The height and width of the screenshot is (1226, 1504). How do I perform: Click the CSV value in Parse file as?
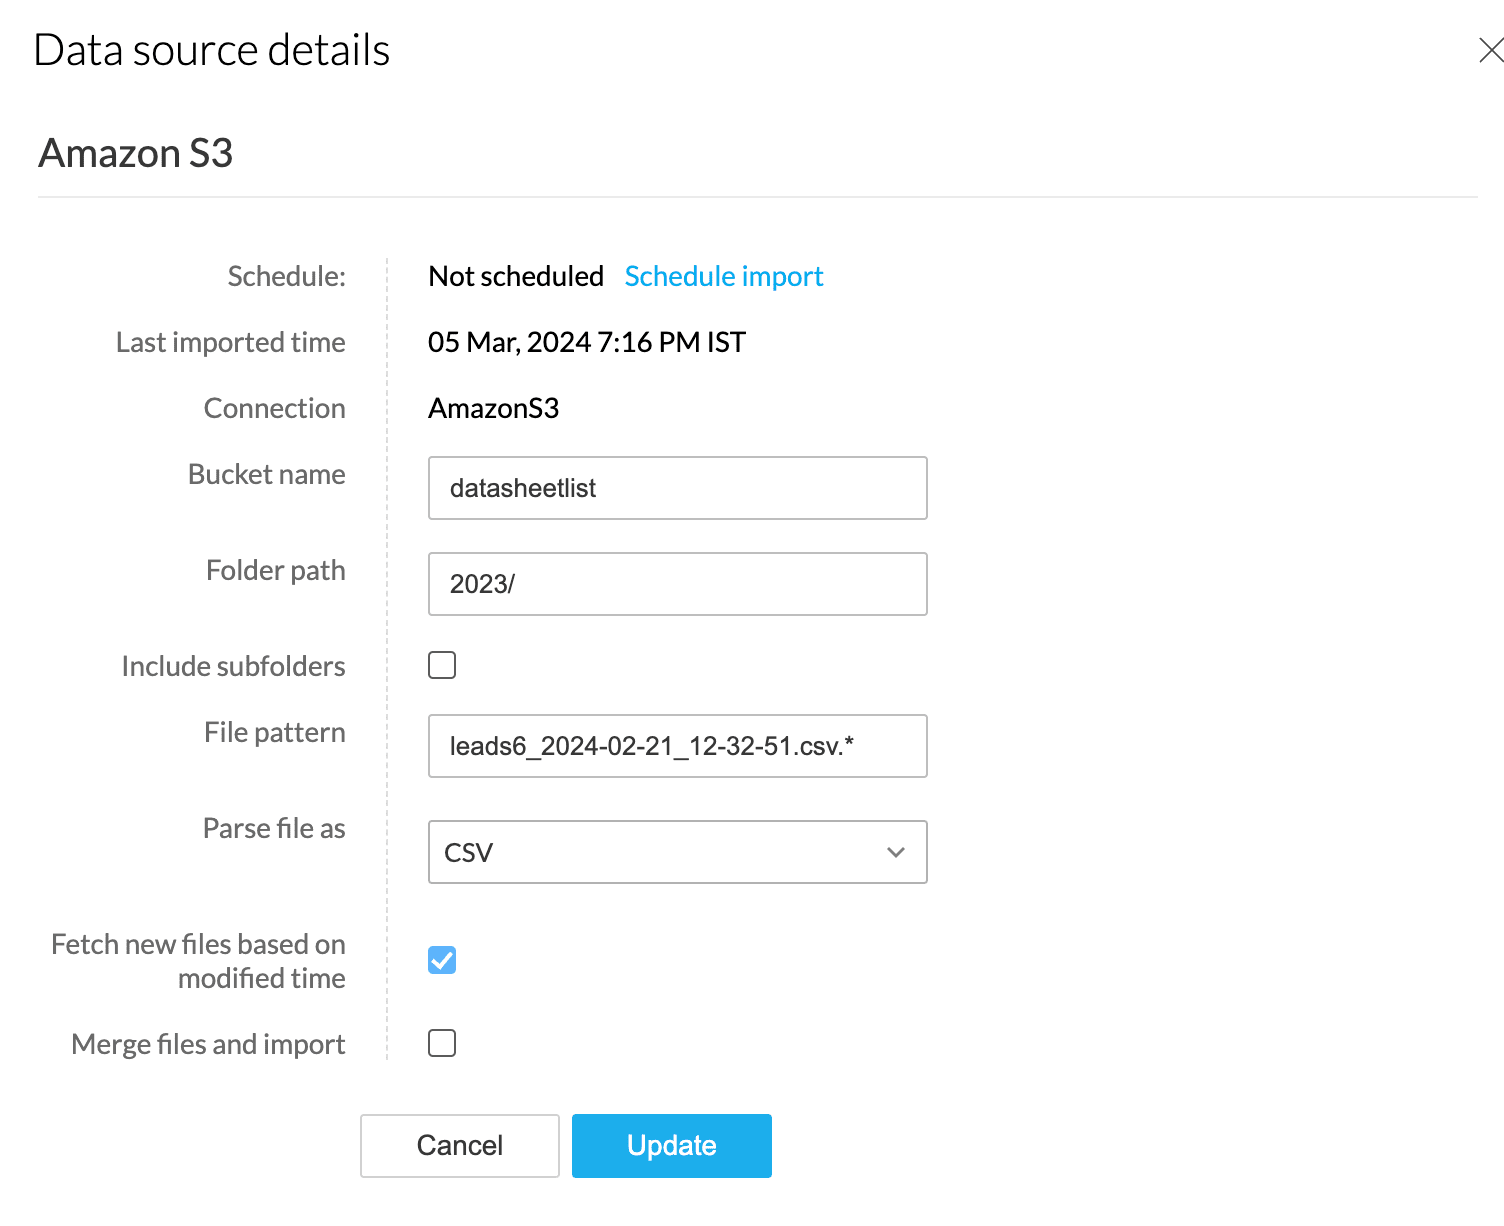click(x=469, y=853)
